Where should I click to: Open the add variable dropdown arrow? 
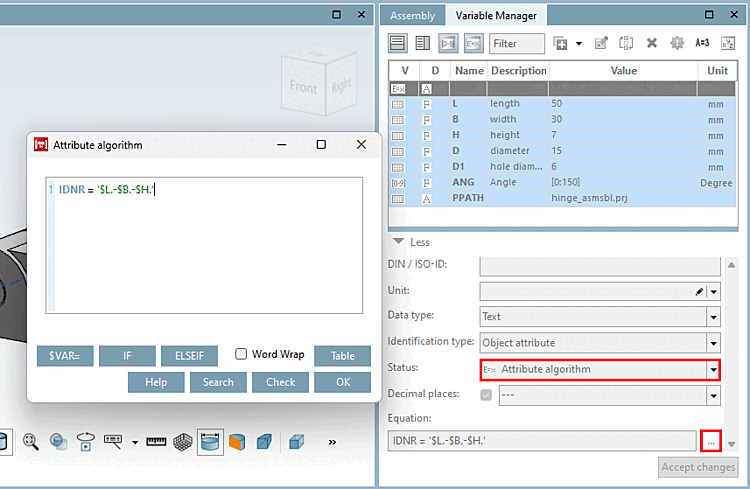tap(579, 44)
